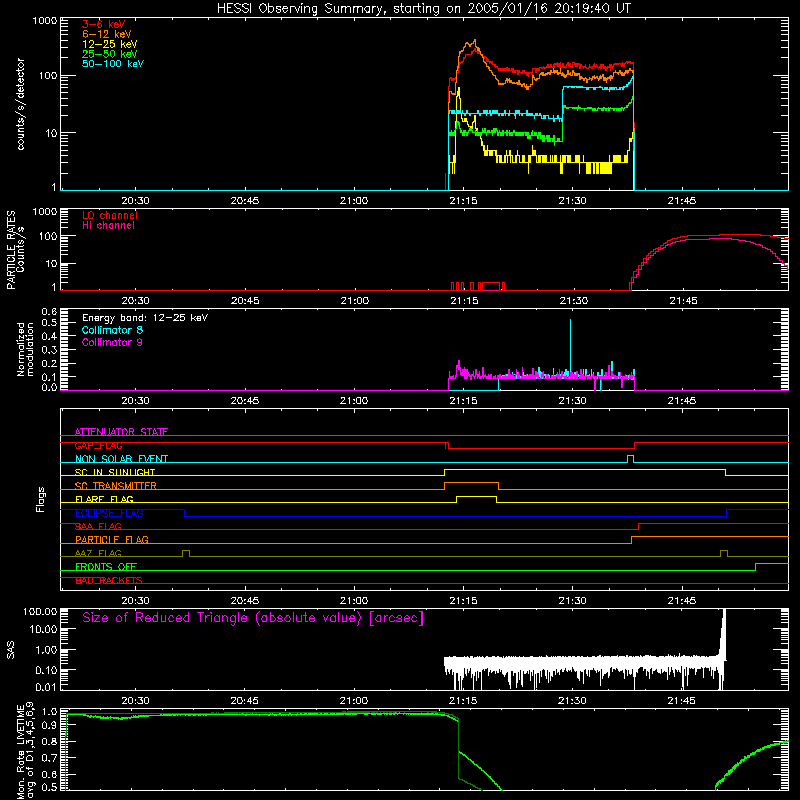The width and height of the screenshot is (800, 800).
Task: Click the 0.6 tick label in modulation panel
Action: pos(49,311)
